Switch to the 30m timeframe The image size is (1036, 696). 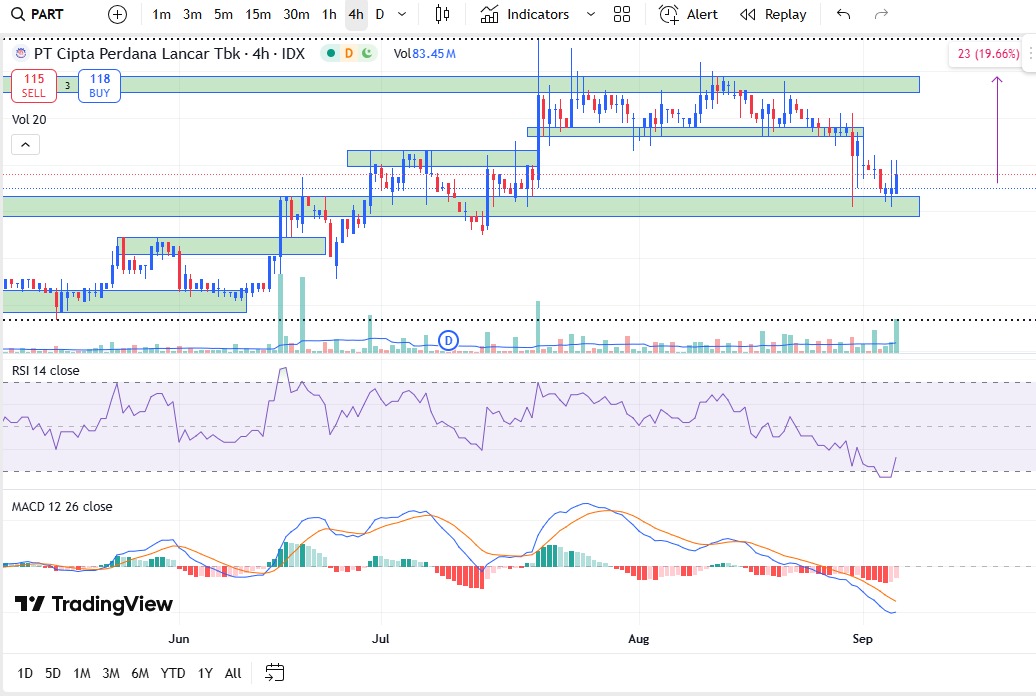pos(296,14)
